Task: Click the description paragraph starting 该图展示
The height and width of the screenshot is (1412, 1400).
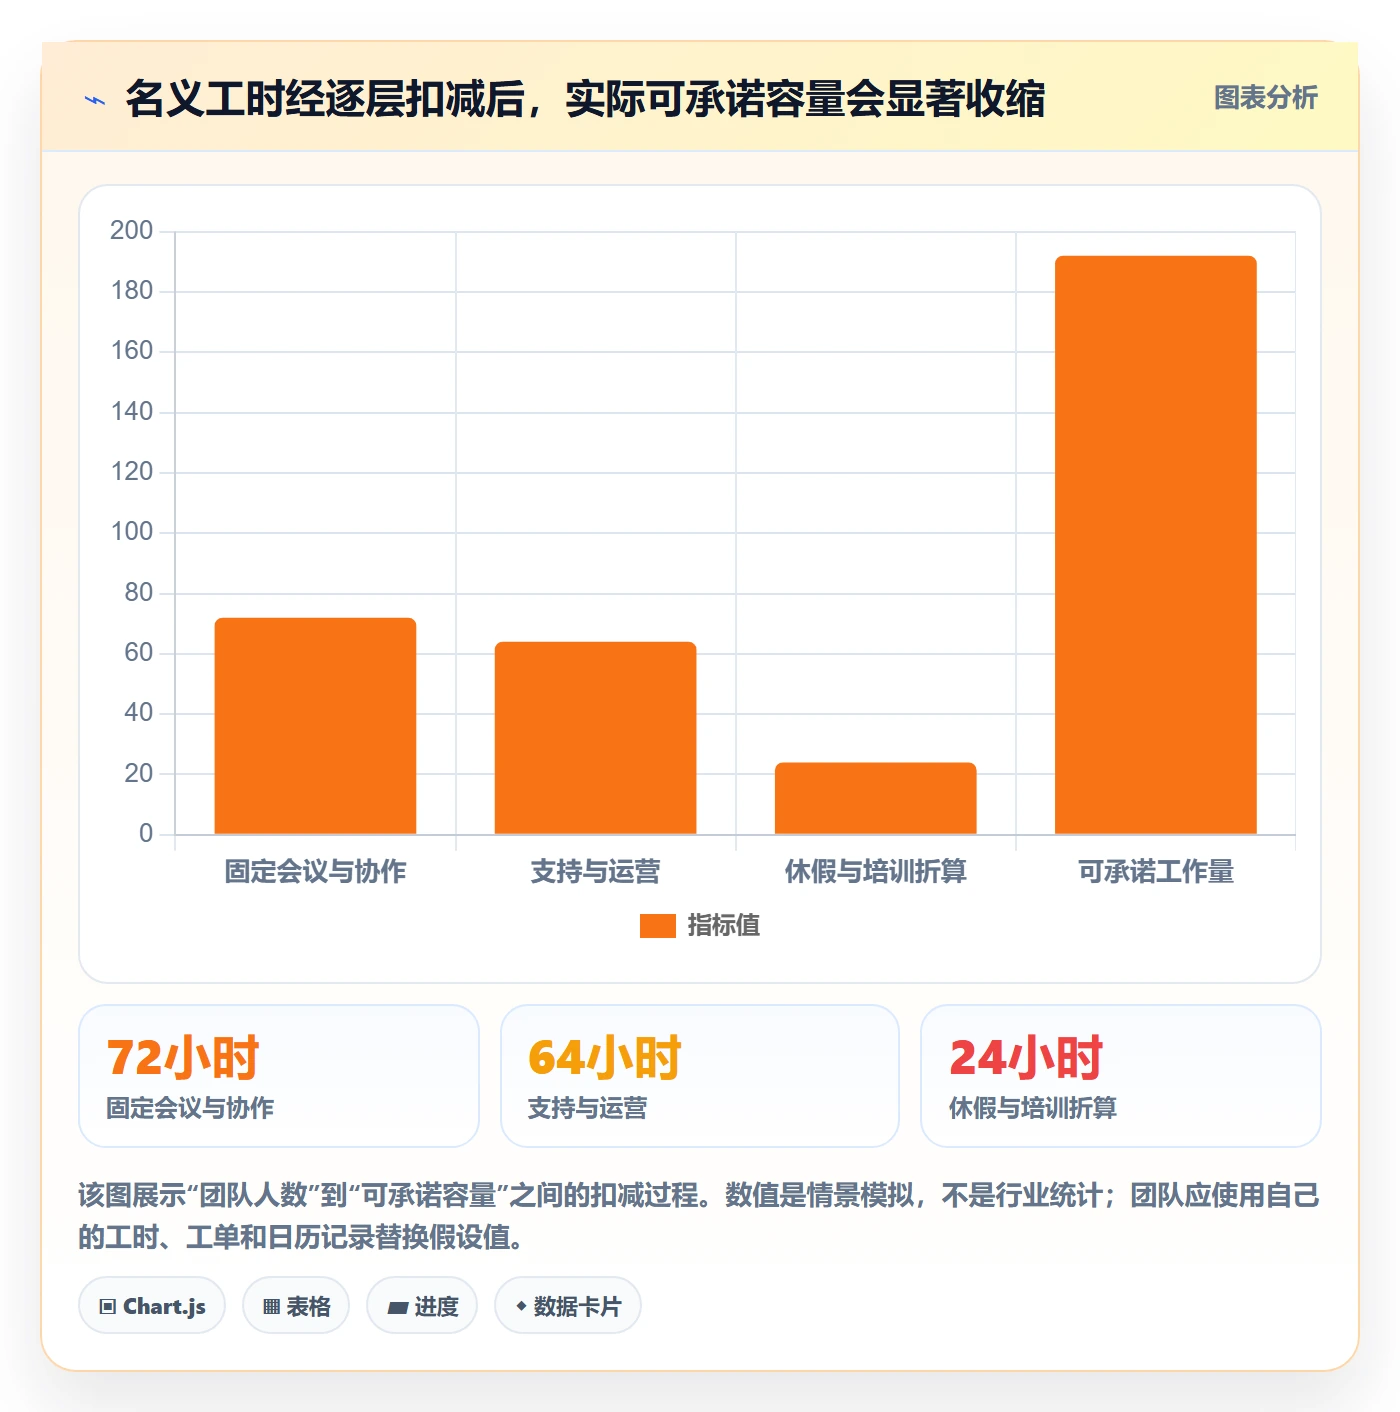Action: (699, 1216)
